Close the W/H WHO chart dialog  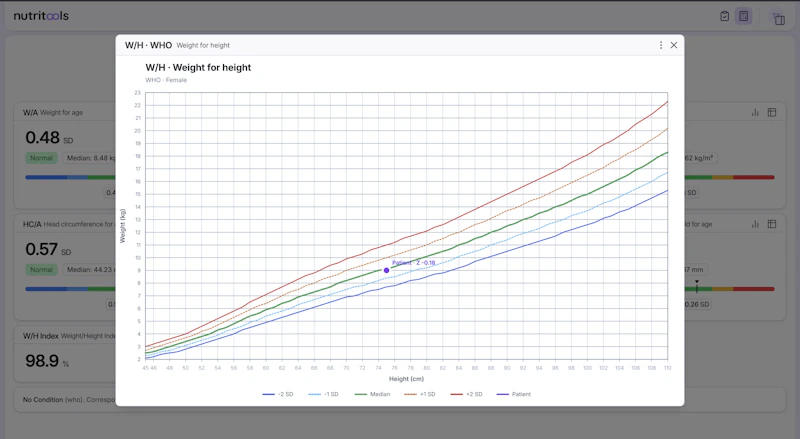pyautogui.click(x=674, y=45)
